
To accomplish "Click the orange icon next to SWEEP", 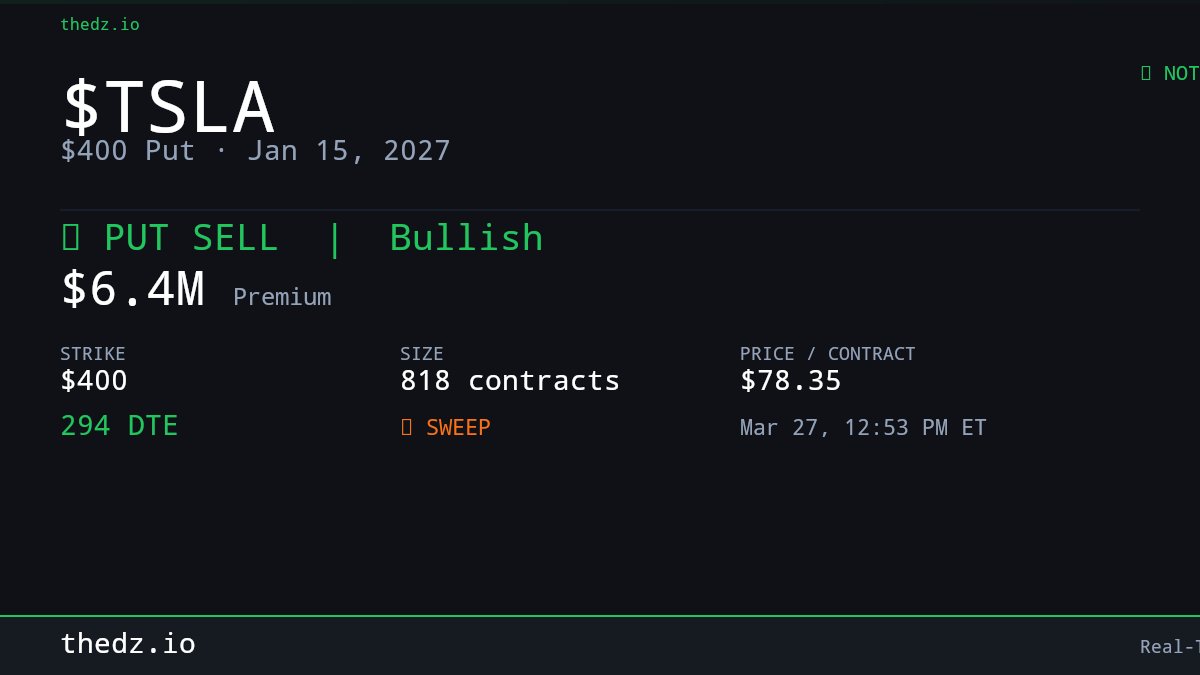I will 406,427.
